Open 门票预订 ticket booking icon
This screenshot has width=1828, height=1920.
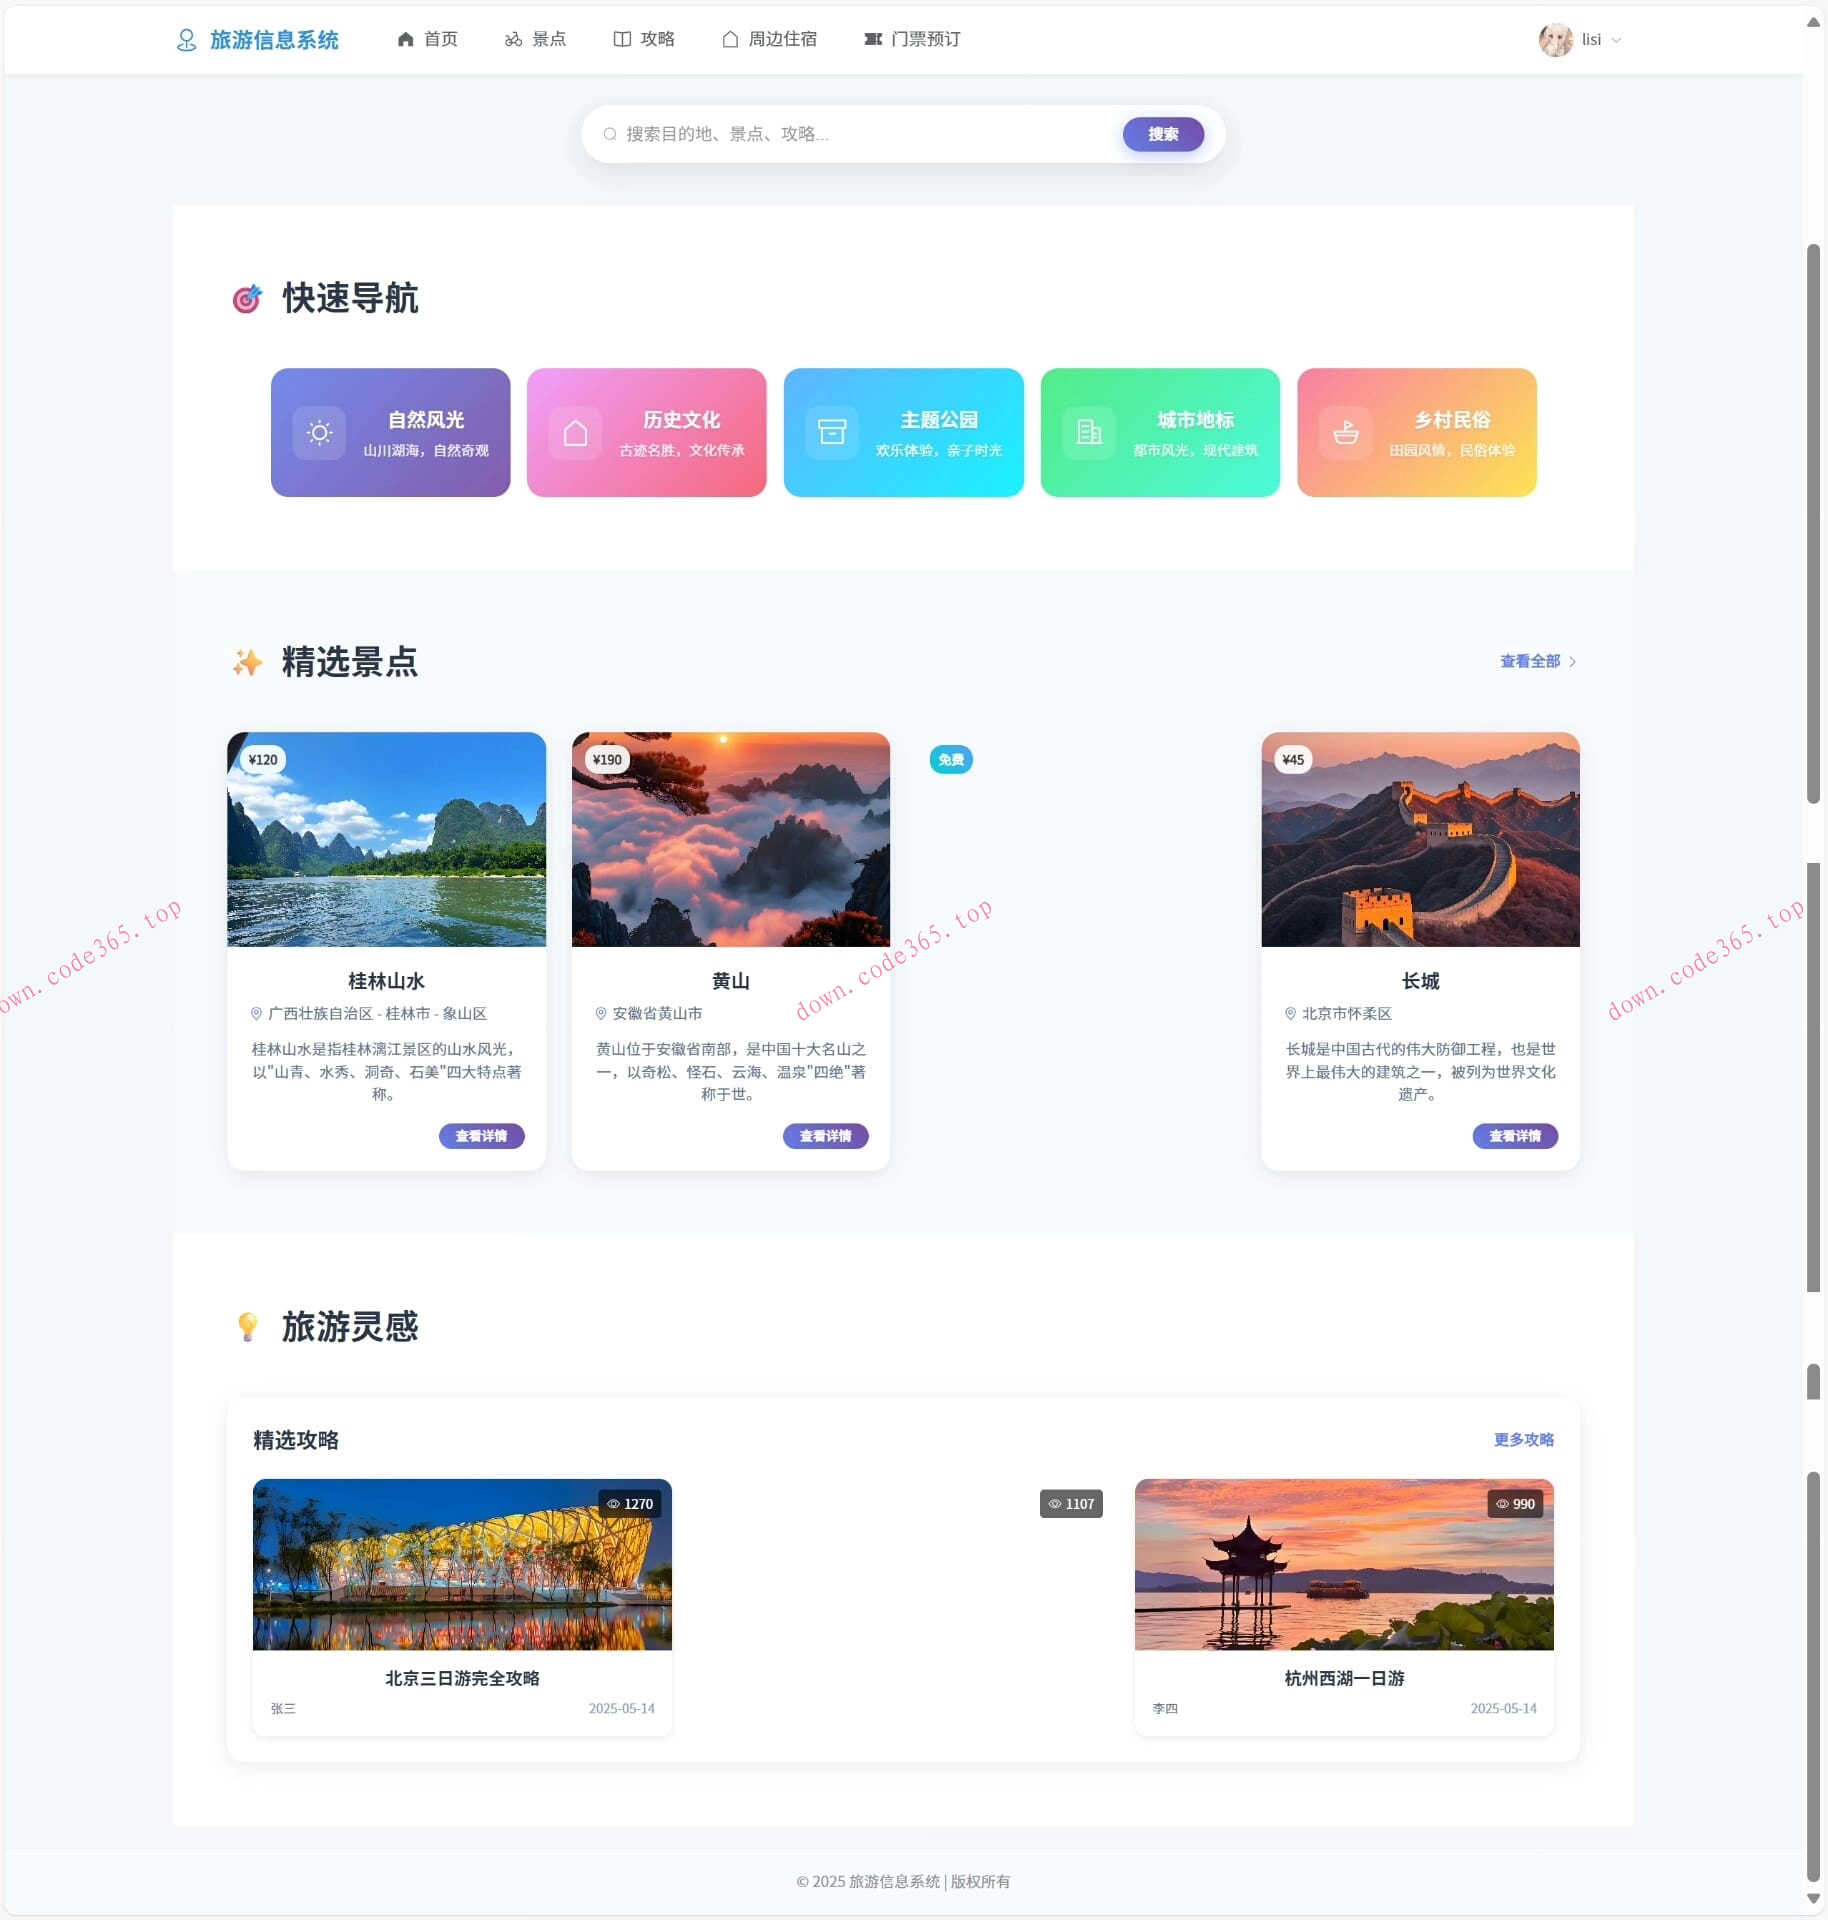pos(872,39)
